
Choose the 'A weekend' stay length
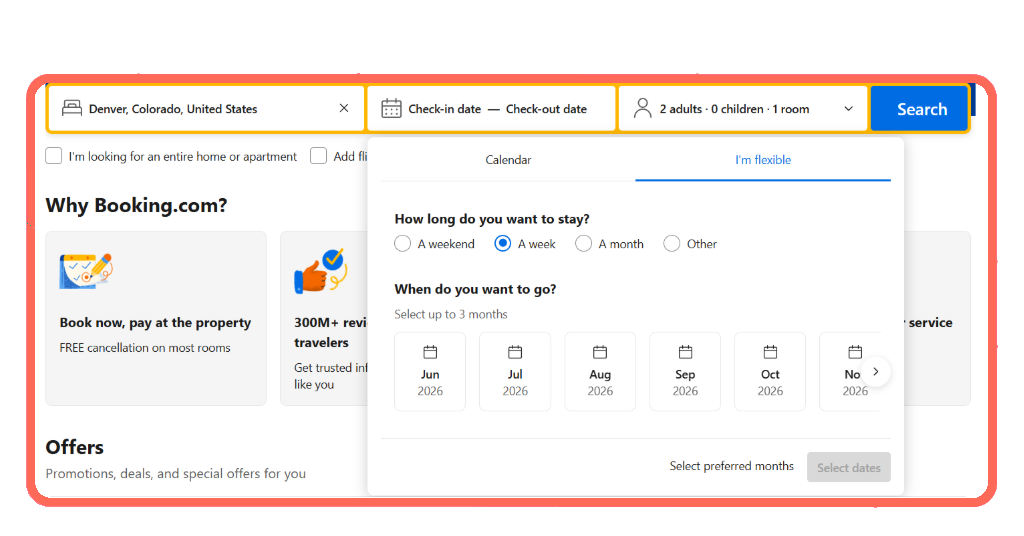(x=402, y=244)
